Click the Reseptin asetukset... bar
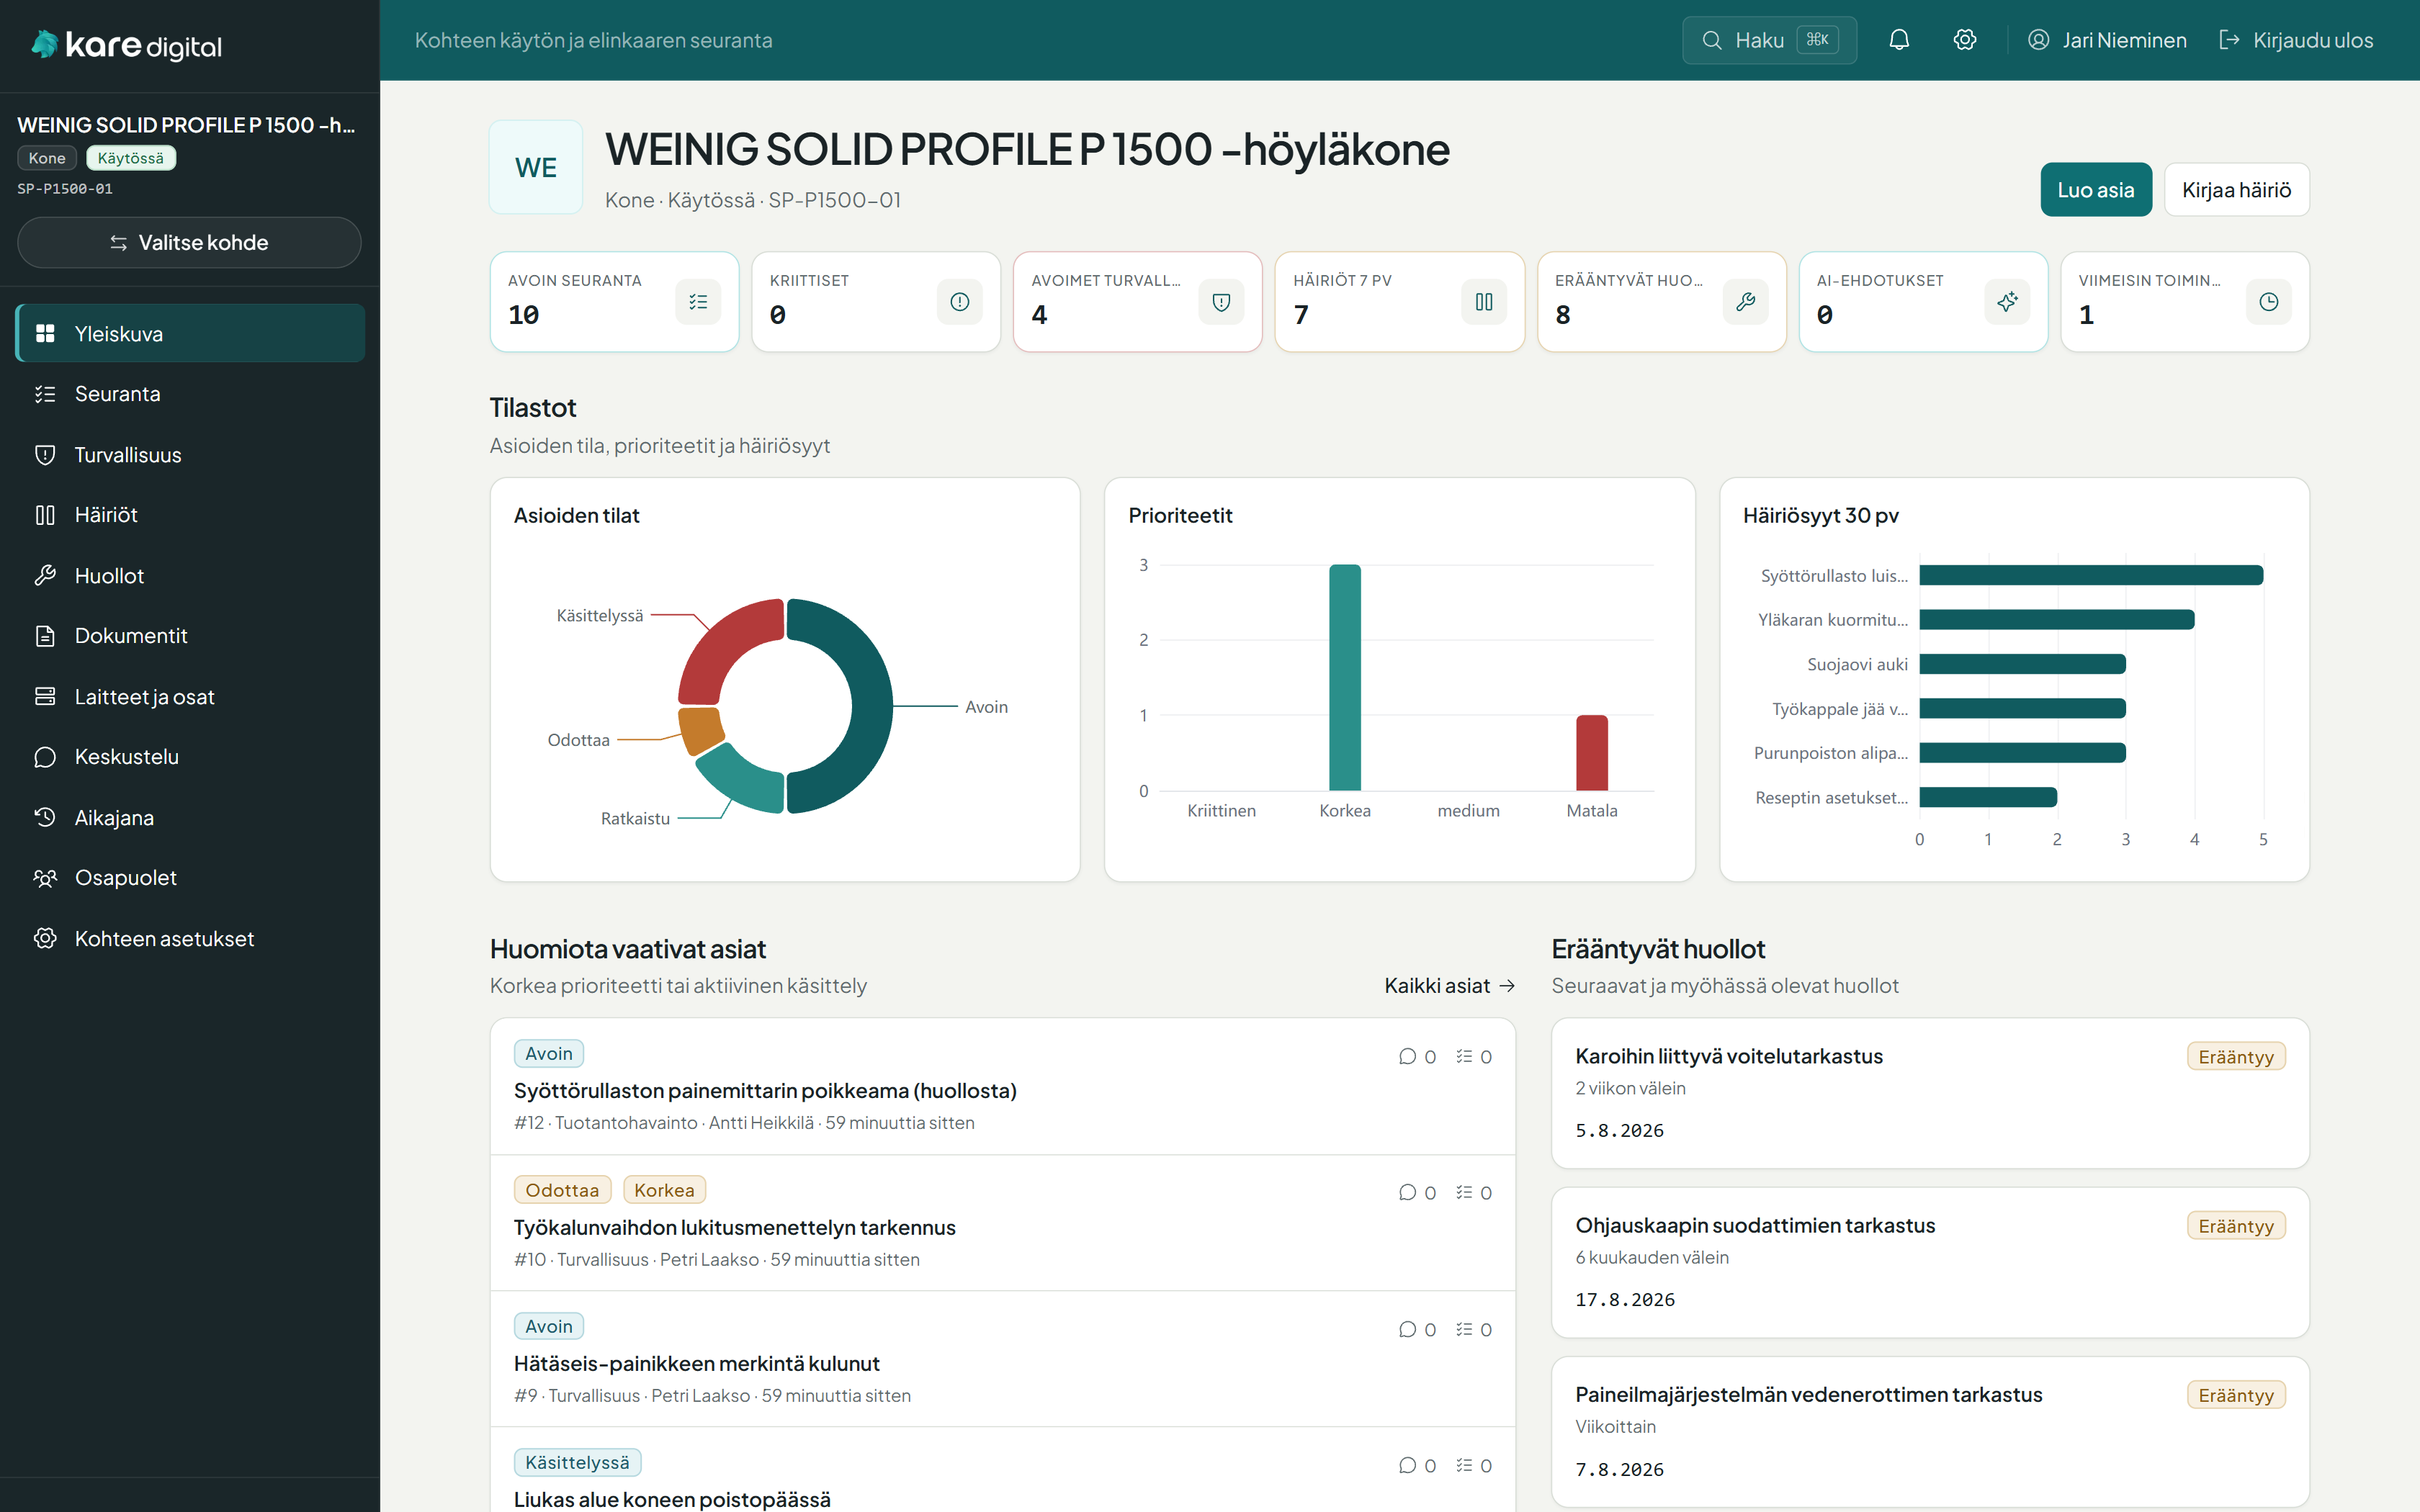 click(x=1988, y=797)
